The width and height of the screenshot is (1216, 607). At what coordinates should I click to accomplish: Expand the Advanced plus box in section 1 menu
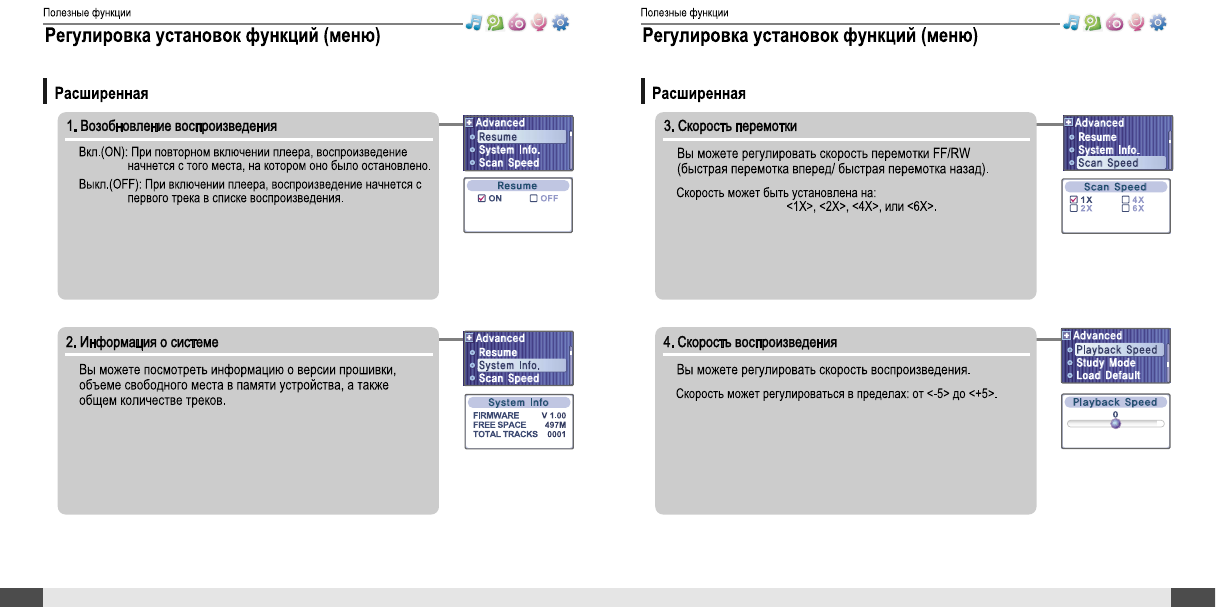click(470, 123)
